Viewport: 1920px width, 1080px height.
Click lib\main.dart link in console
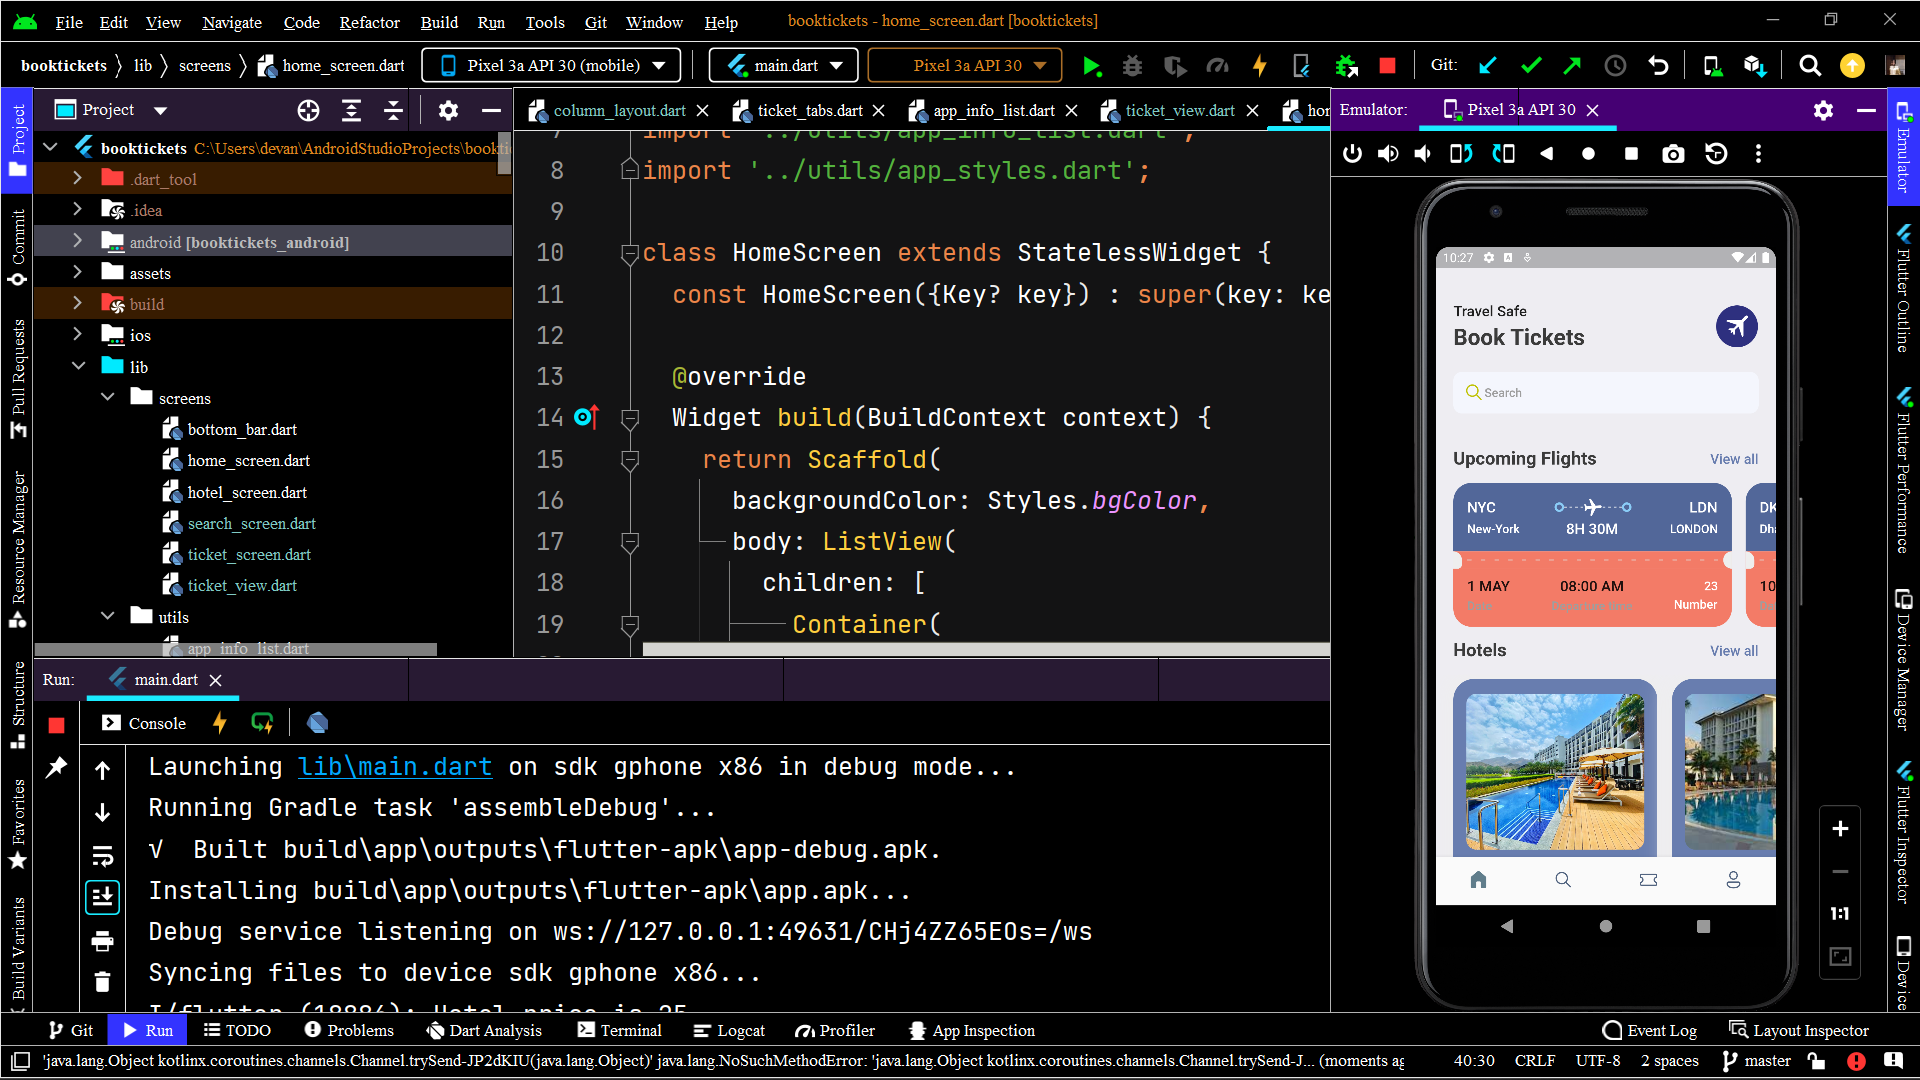point(395,767)
